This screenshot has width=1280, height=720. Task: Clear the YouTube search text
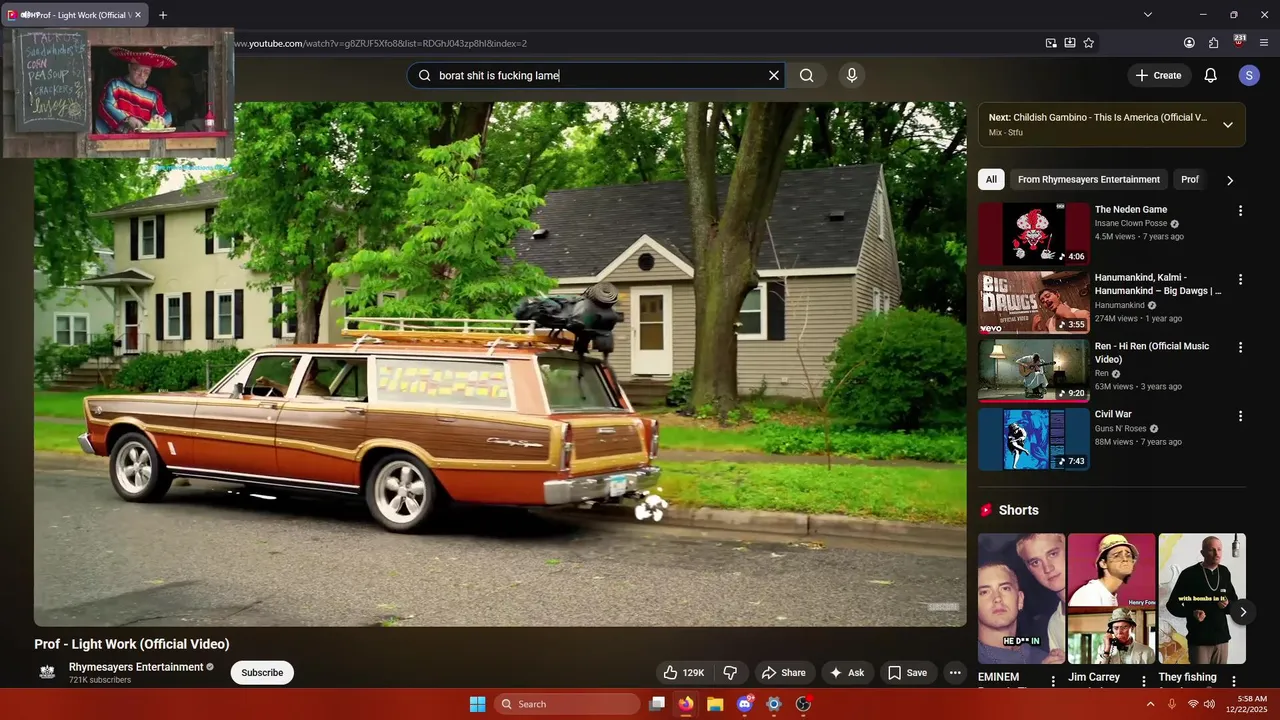774,75
